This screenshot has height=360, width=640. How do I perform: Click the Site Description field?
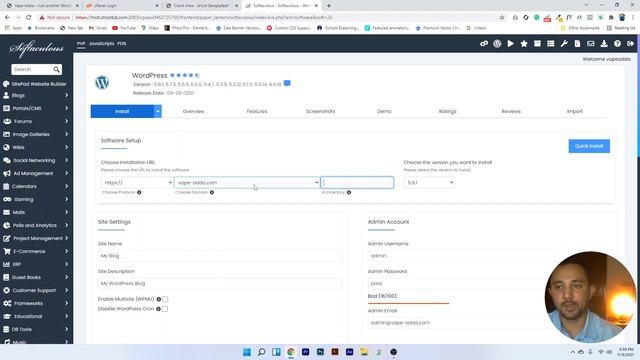click(220, 283)
